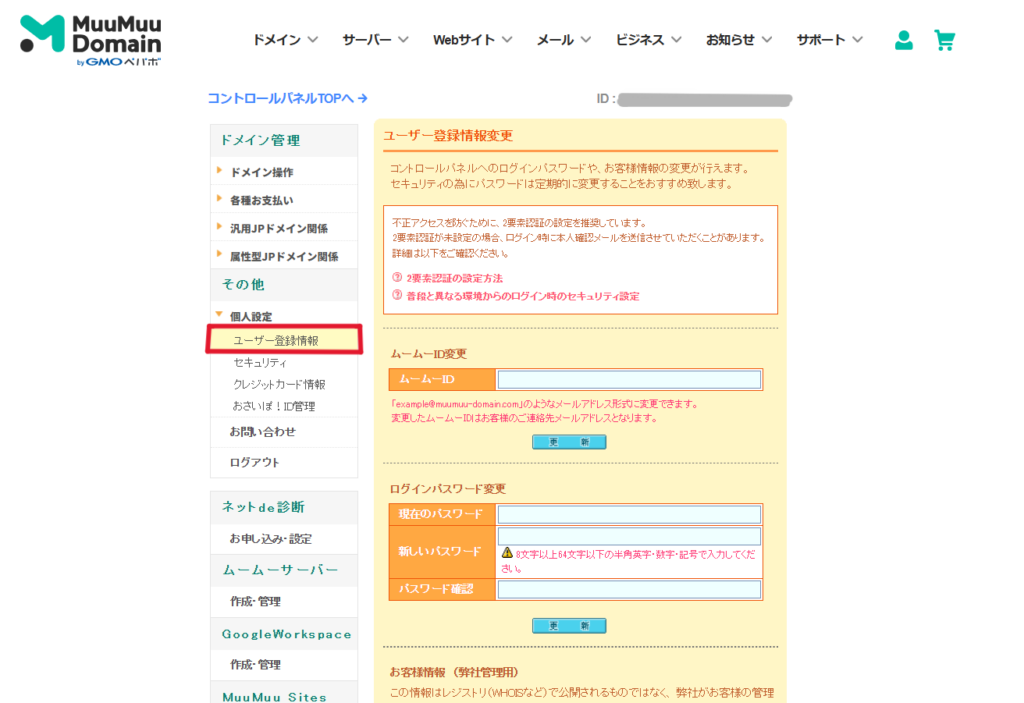Go to コントロールパネルTOPへ link
Screen dimensions: 1024x703
(x=287, y=98)
